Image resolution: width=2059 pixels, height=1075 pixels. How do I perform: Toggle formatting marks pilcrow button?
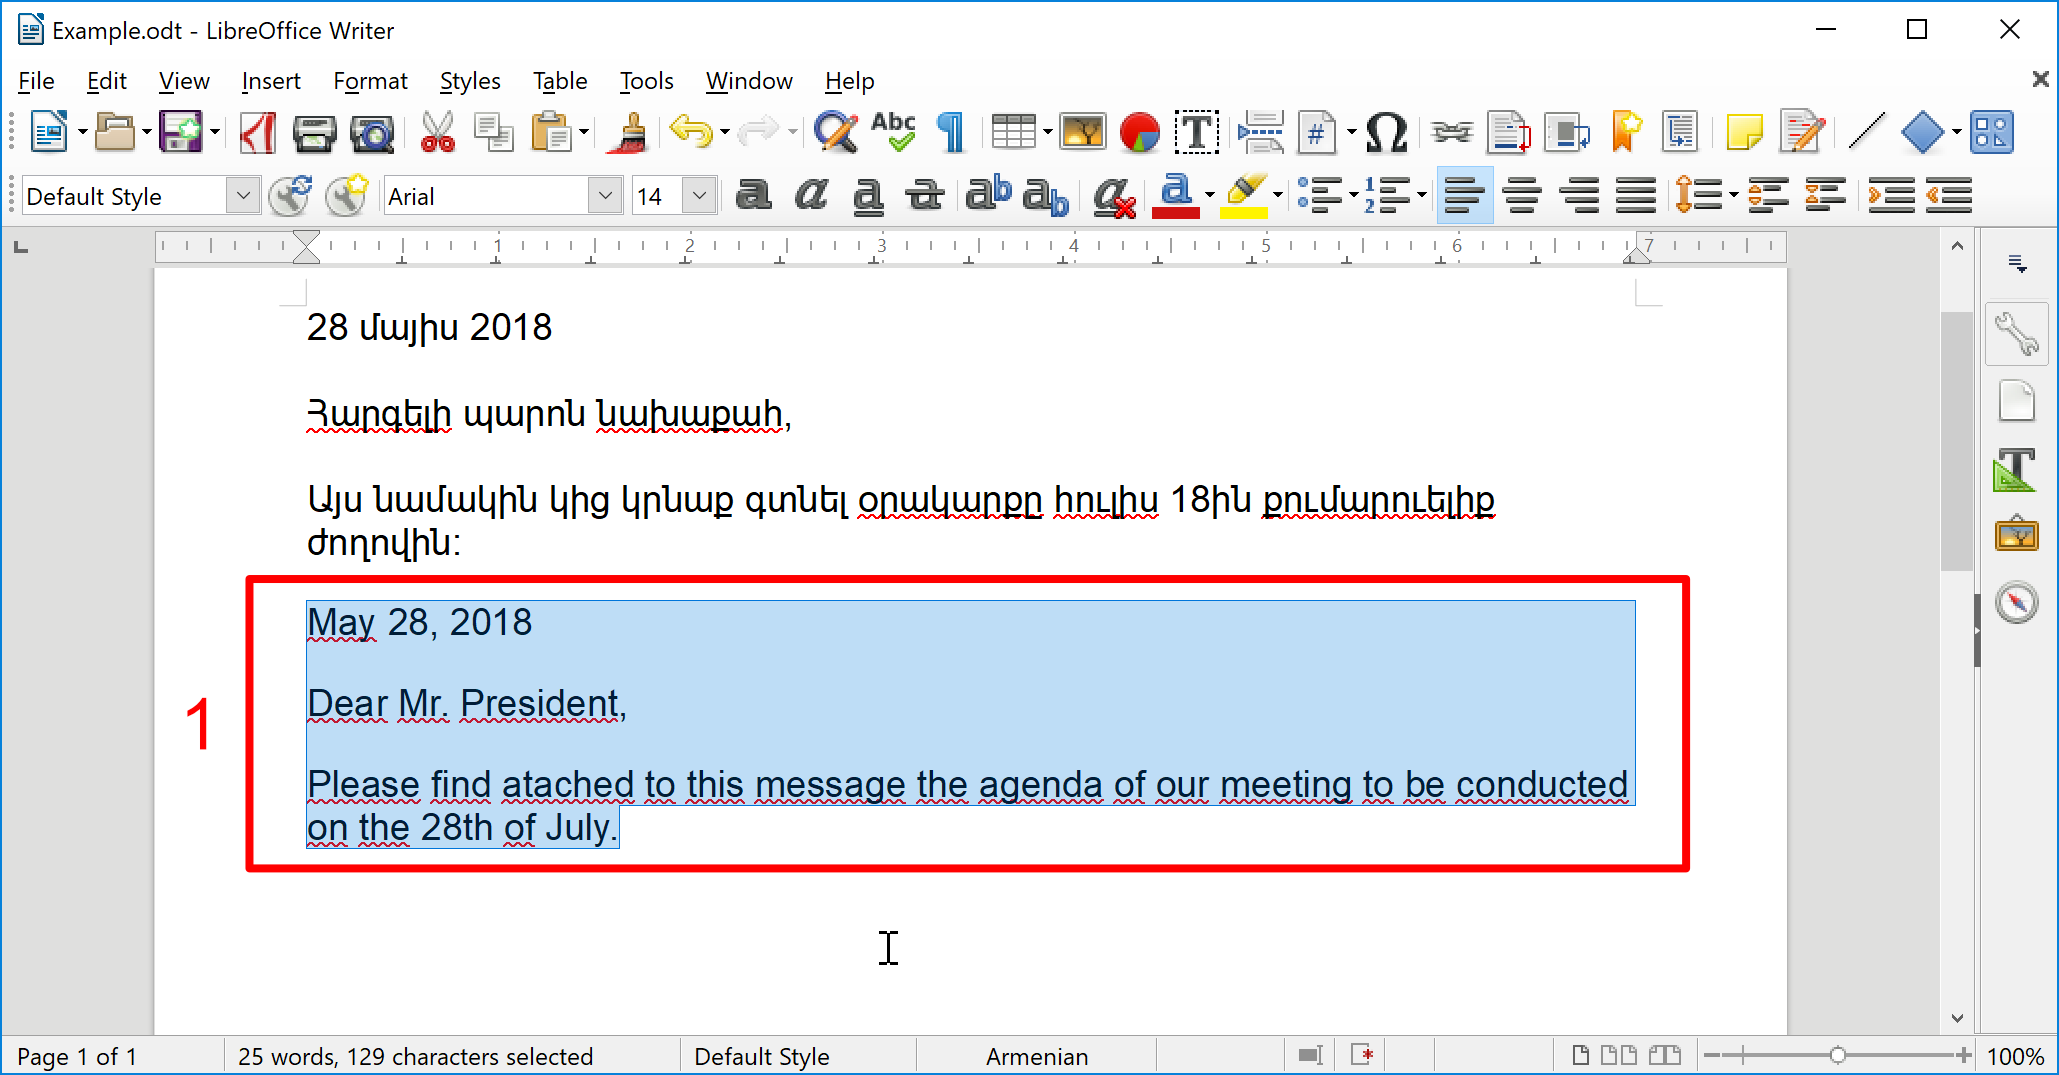[x=952, y=133]
